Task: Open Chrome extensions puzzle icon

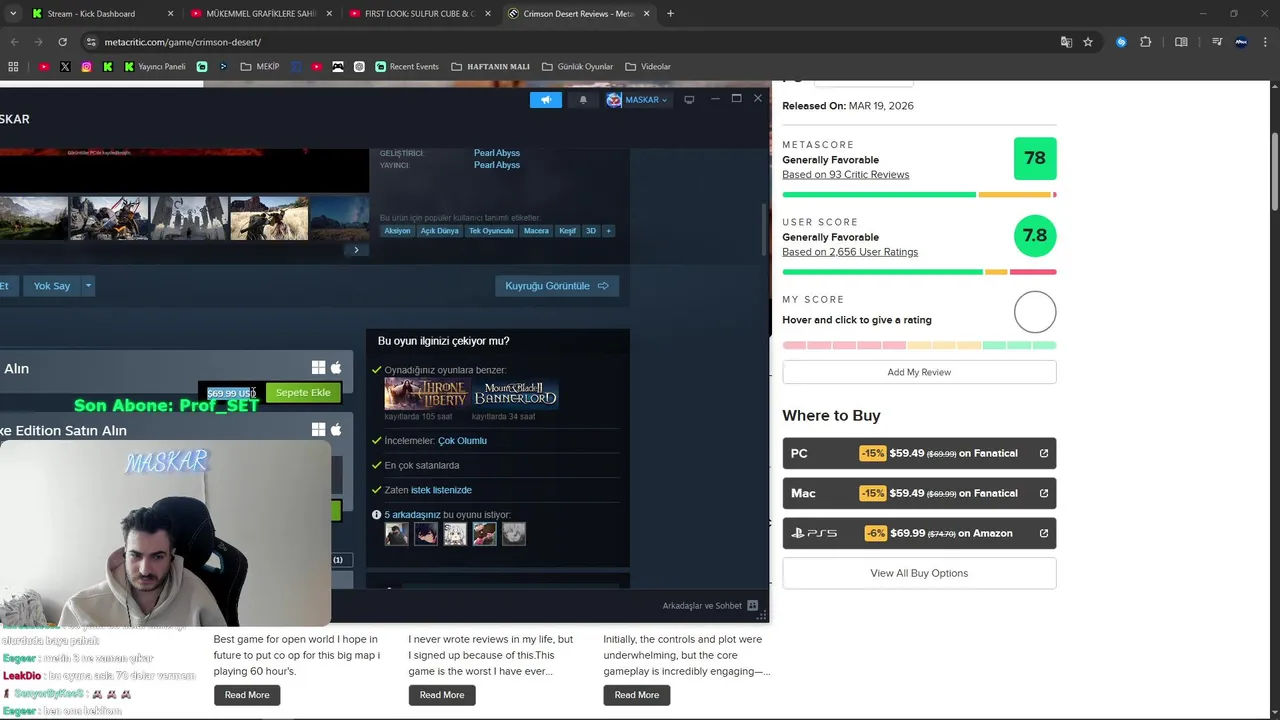Action: (x=1146, y=42)
